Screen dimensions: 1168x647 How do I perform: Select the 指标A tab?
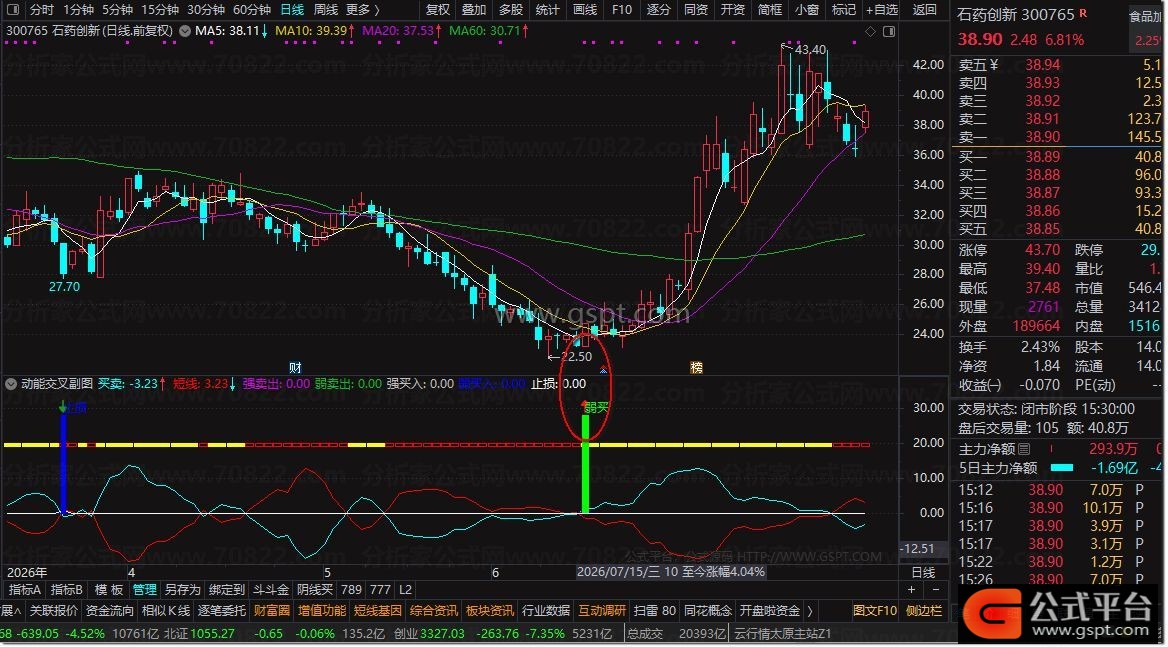24,590
